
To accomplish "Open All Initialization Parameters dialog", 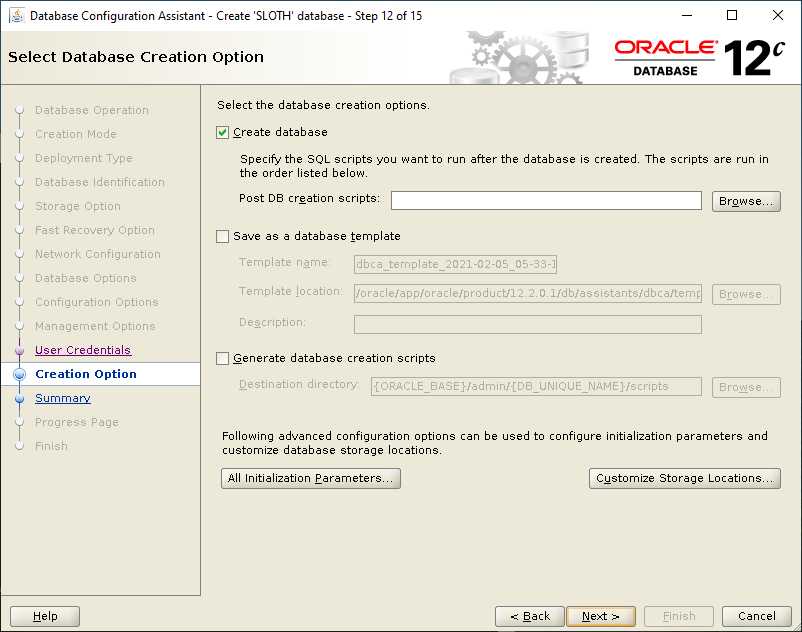I will 310,478.
